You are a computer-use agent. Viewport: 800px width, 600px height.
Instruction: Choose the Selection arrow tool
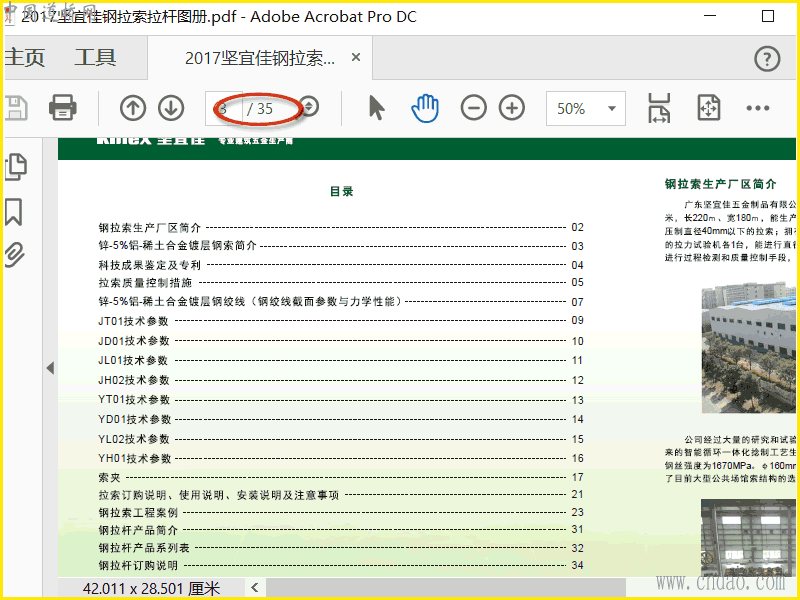coord(377,108)
